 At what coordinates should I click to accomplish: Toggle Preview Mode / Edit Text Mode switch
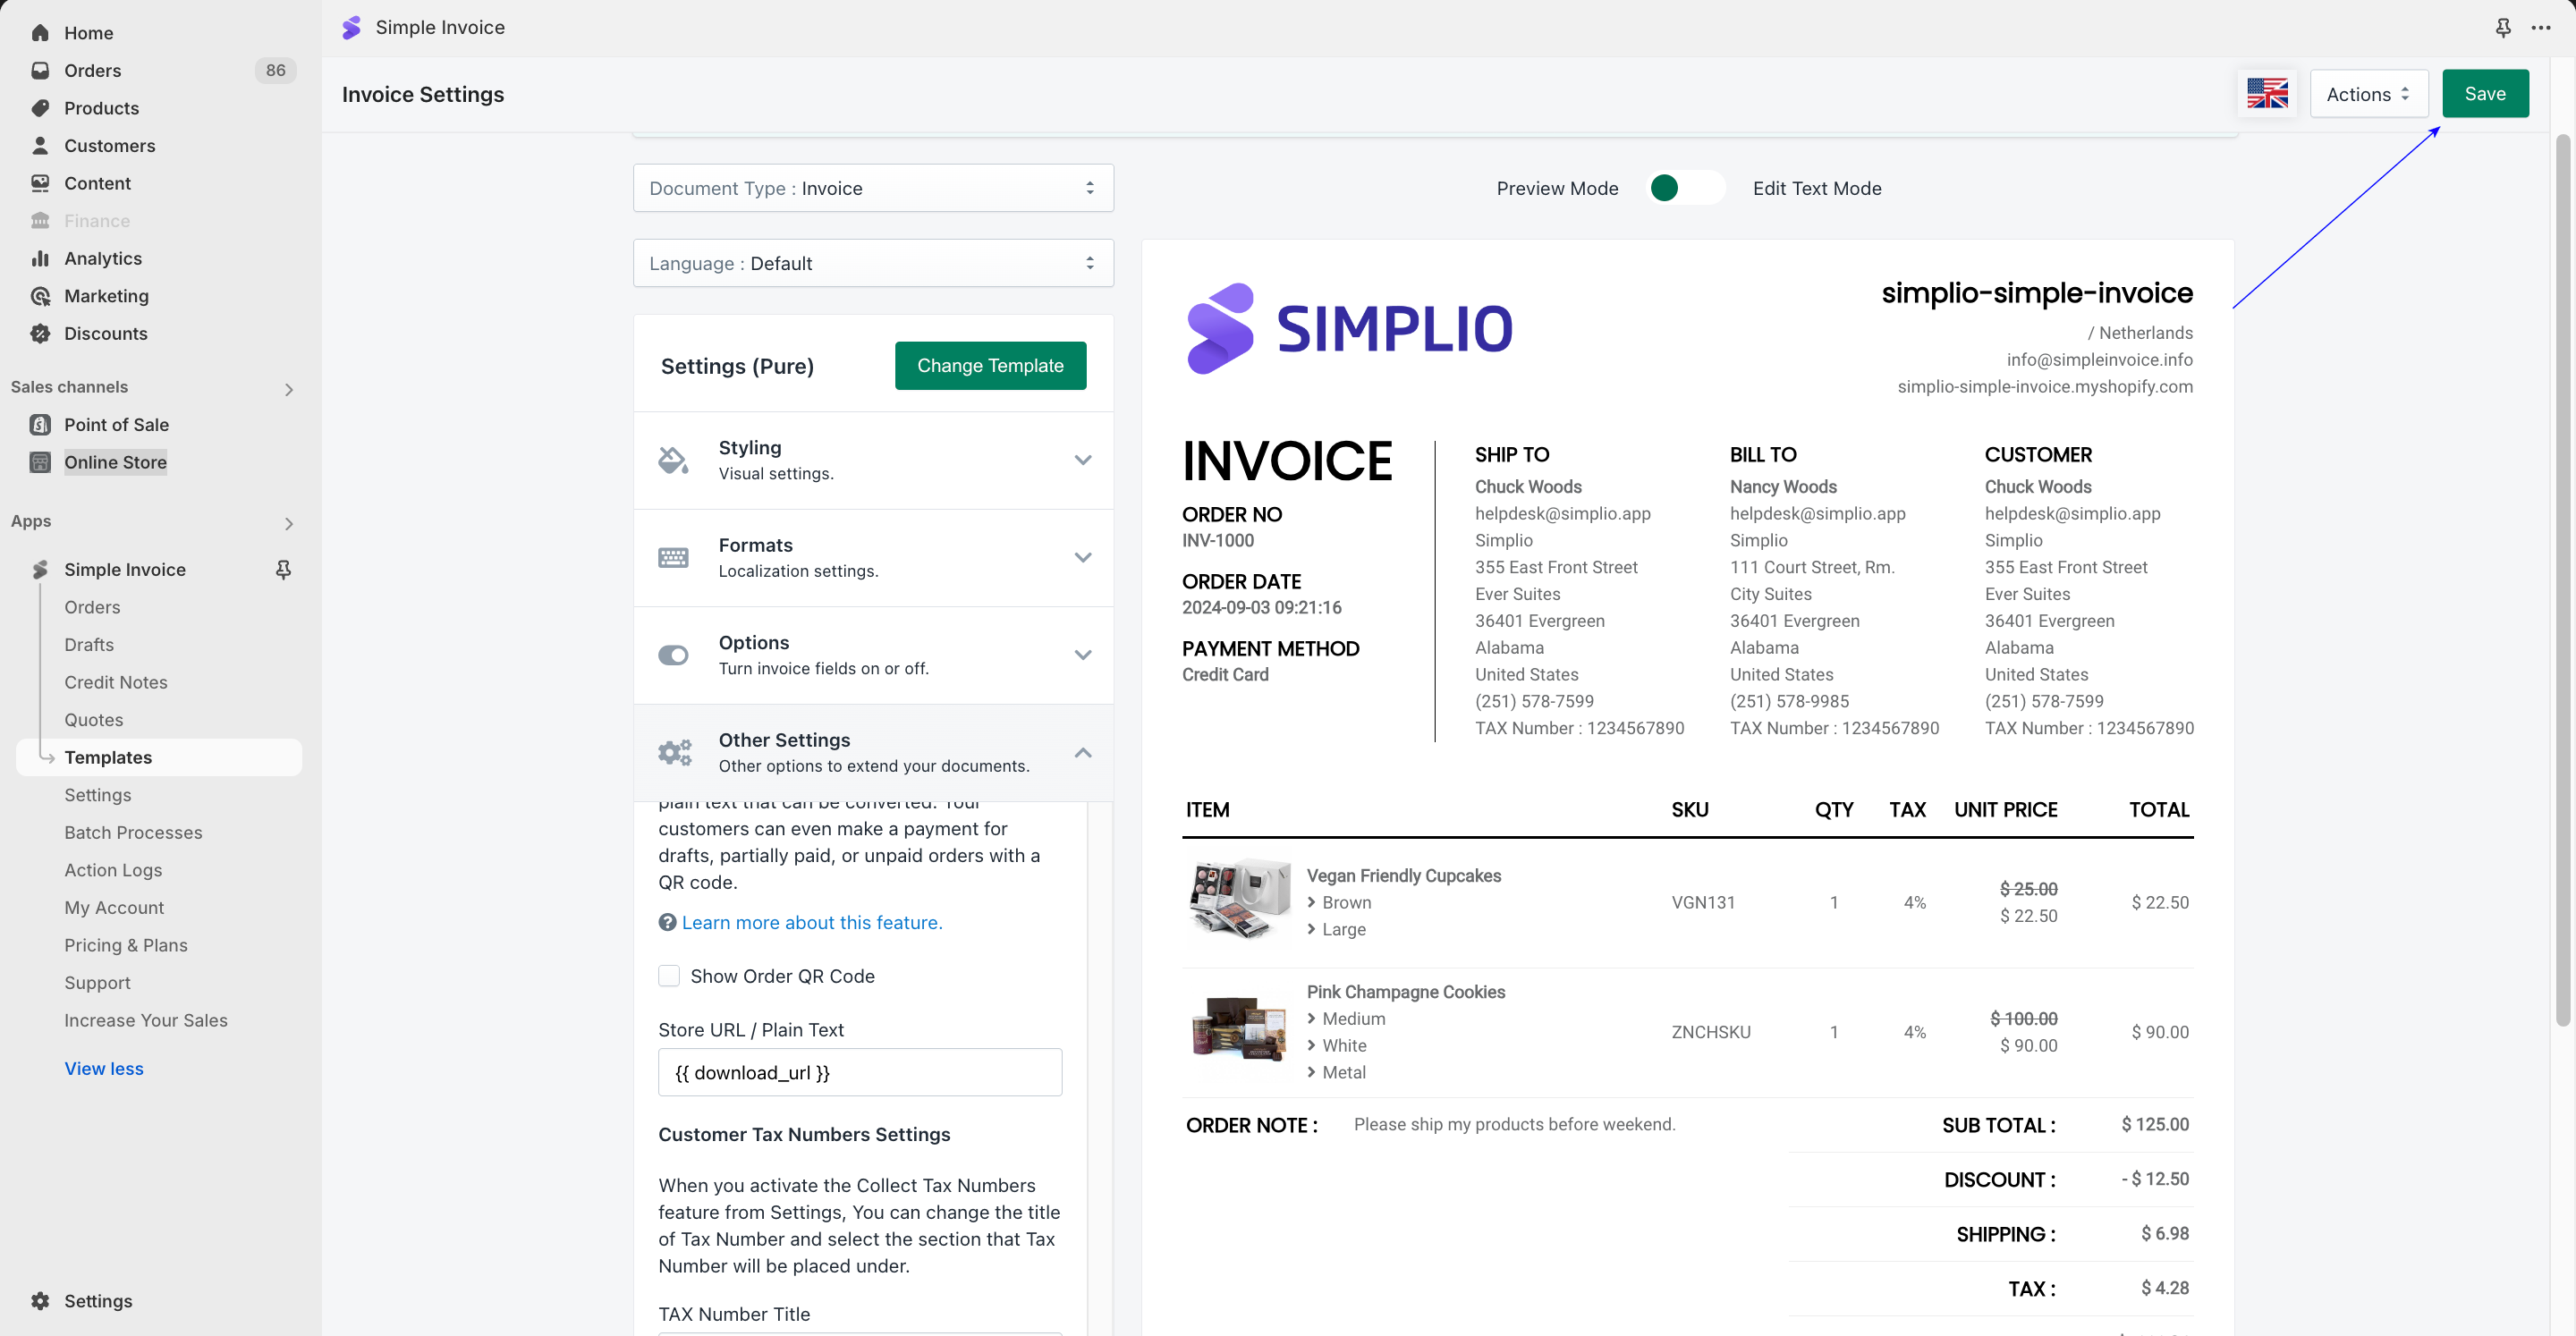1685,188
